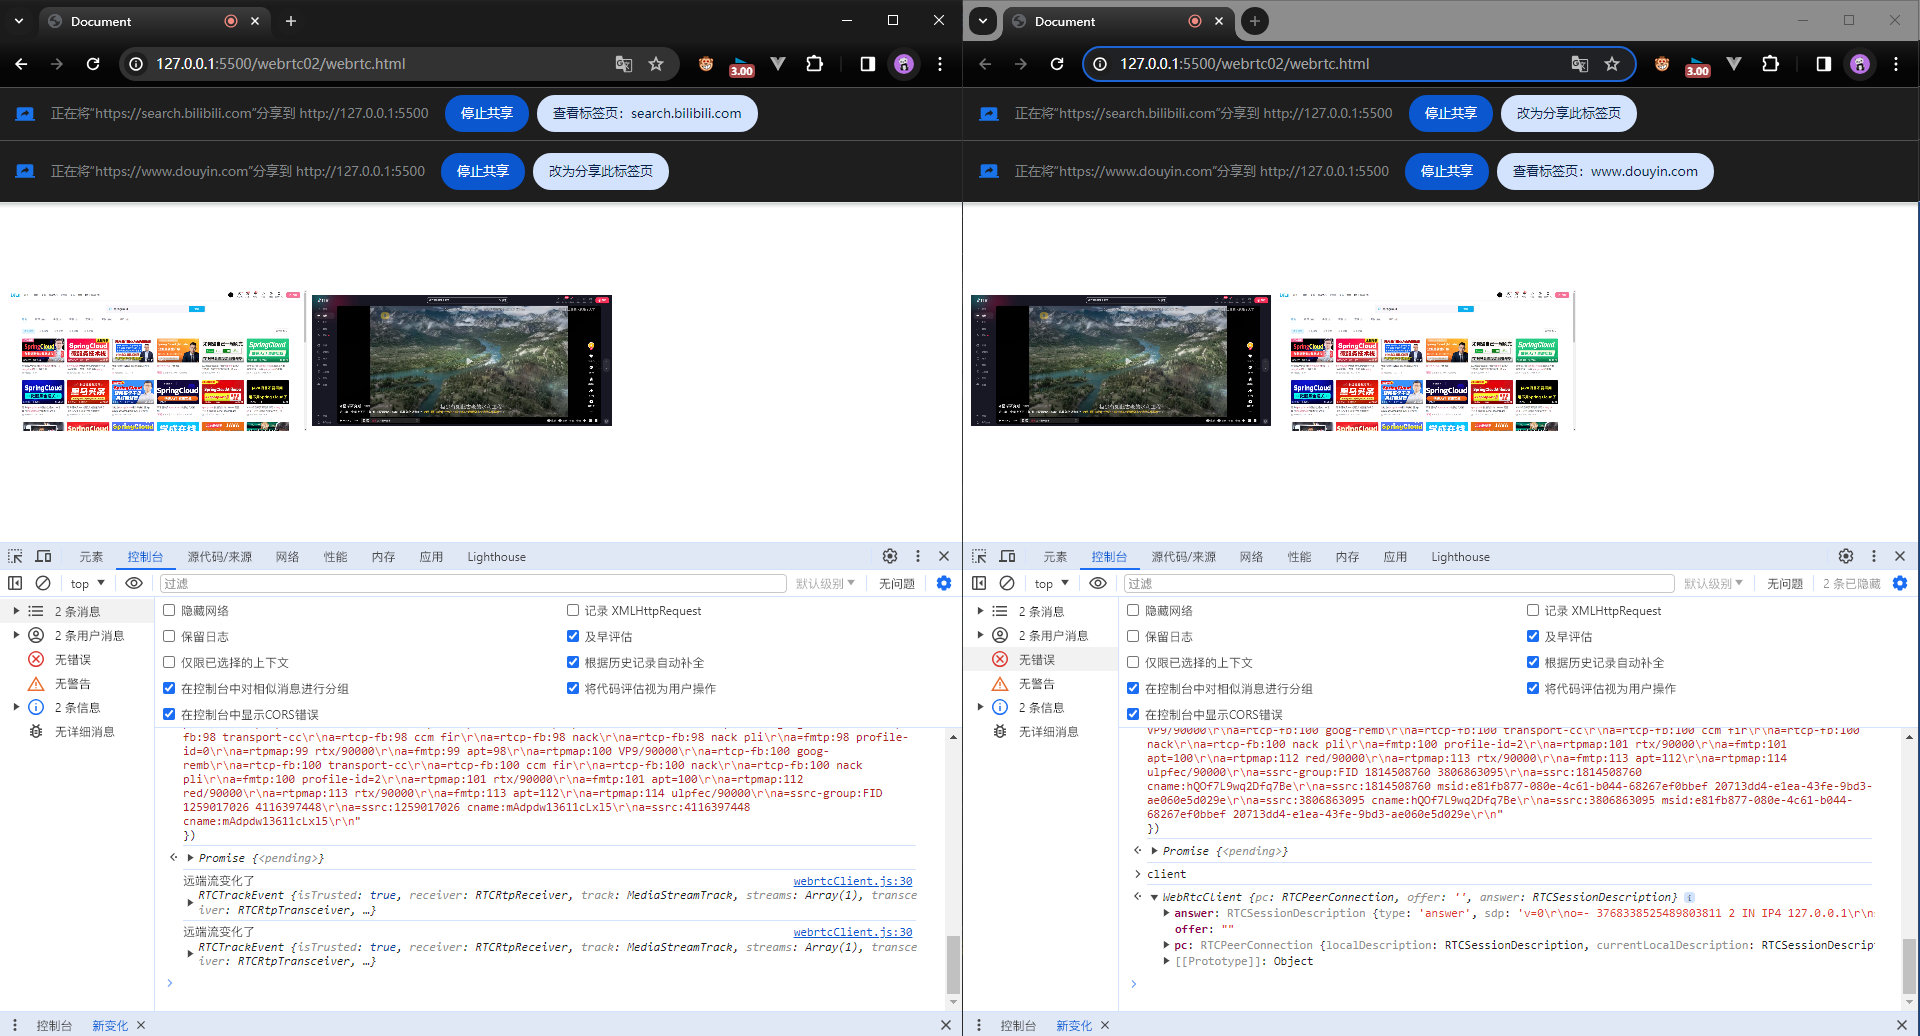Viewport: 1920px width, 1036px height.
Task: Click 停止共享 for search.bilibili.com in the left window
Action: tap(486, 113)
